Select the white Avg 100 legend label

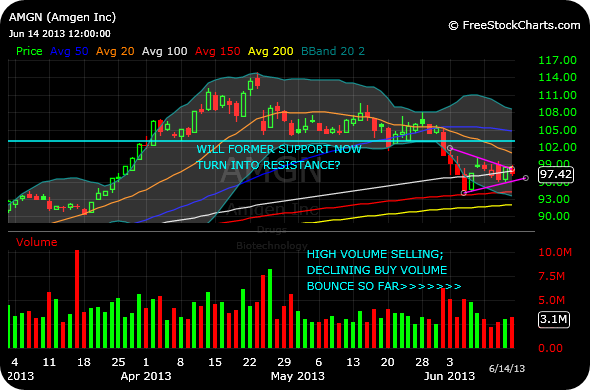click(x=164, y=51)
